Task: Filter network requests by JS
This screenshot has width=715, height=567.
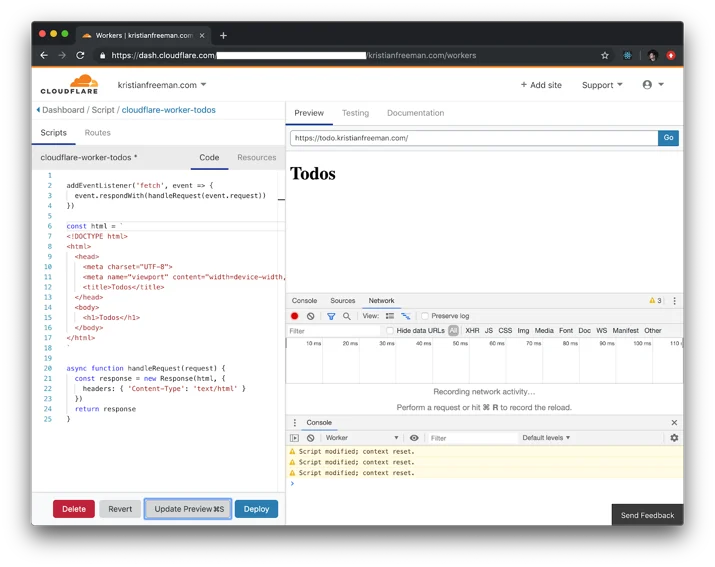Action: click(489, 331)
